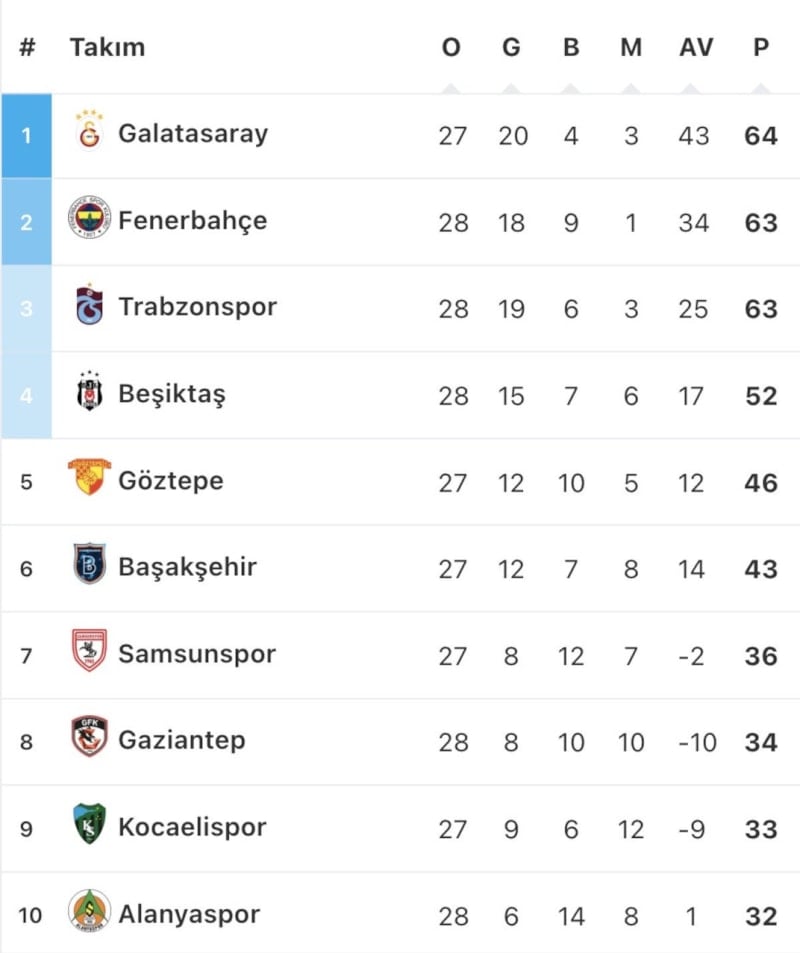This screenshot has height=953, width=800.
Task: Select the Gaziantep FK logo
Action: tap(90, 739)
